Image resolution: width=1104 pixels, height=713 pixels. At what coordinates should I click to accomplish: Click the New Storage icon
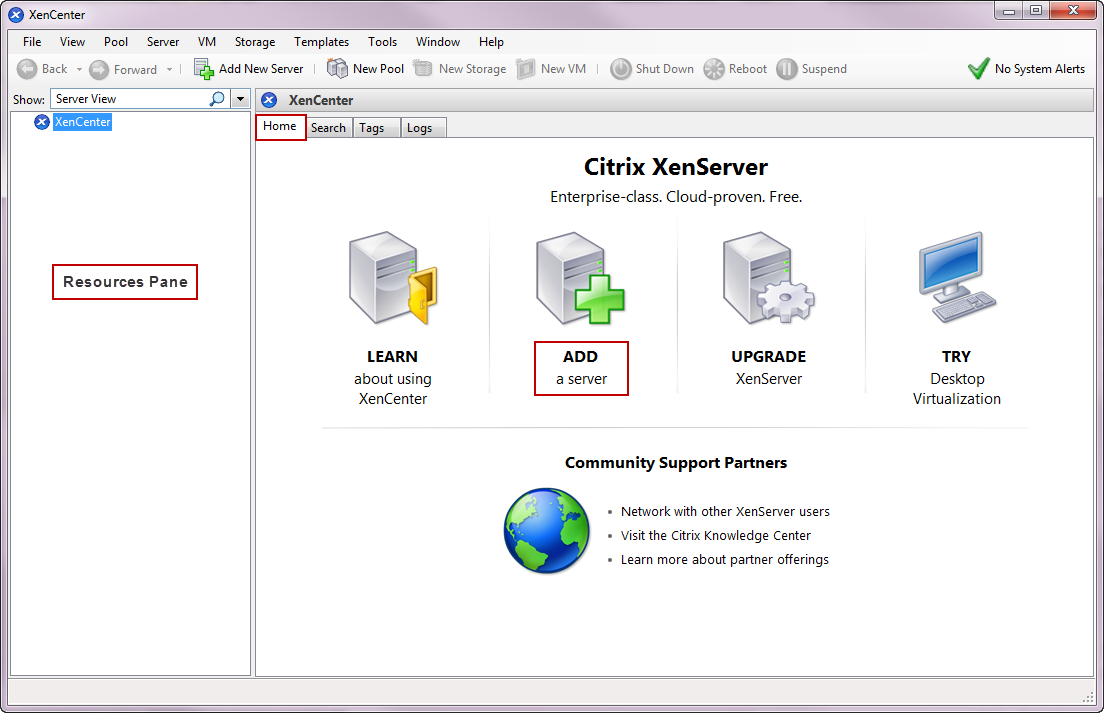(422, 68)
